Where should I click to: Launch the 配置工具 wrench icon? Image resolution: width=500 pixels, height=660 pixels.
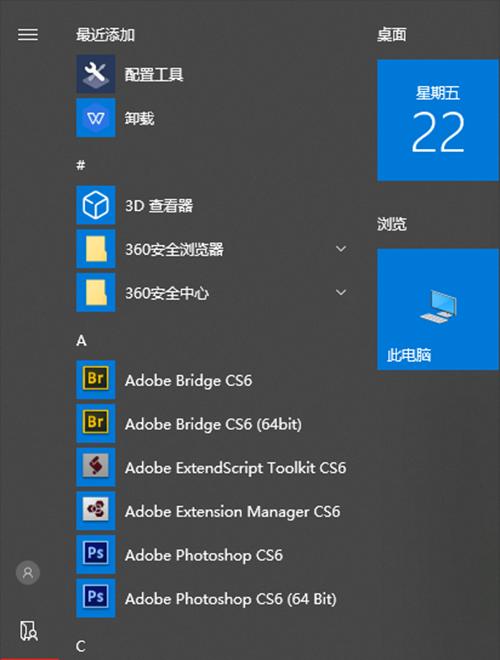point(96,74)
